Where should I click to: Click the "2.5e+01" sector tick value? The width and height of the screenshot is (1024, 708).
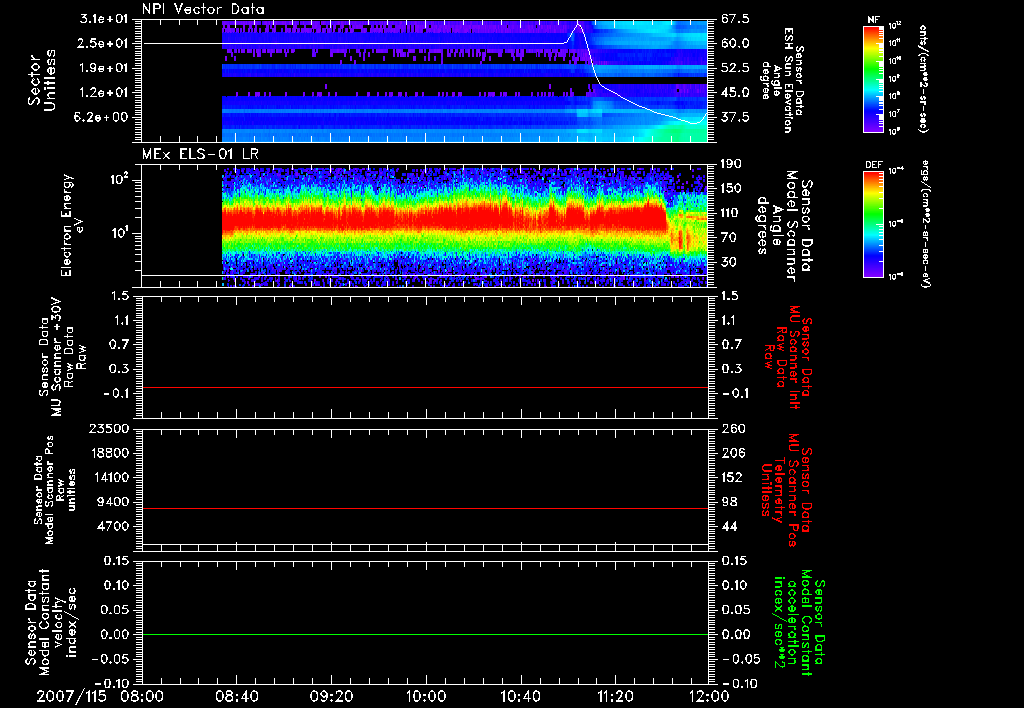pyautogui.click(x=104, y=43)
